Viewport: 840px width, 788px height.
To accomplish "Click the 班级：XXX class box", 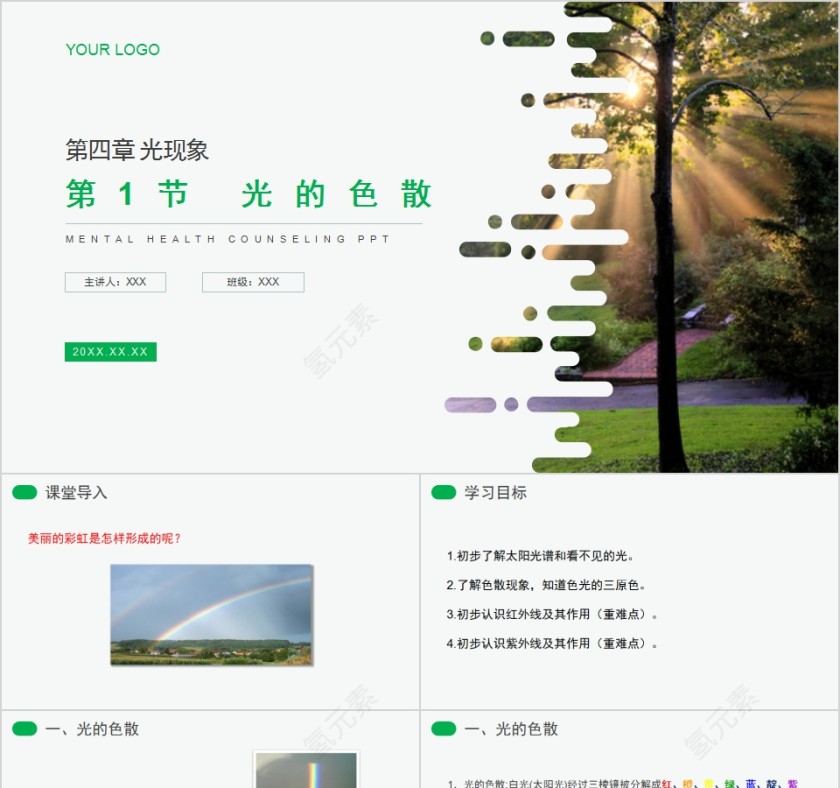I will 253,282.
